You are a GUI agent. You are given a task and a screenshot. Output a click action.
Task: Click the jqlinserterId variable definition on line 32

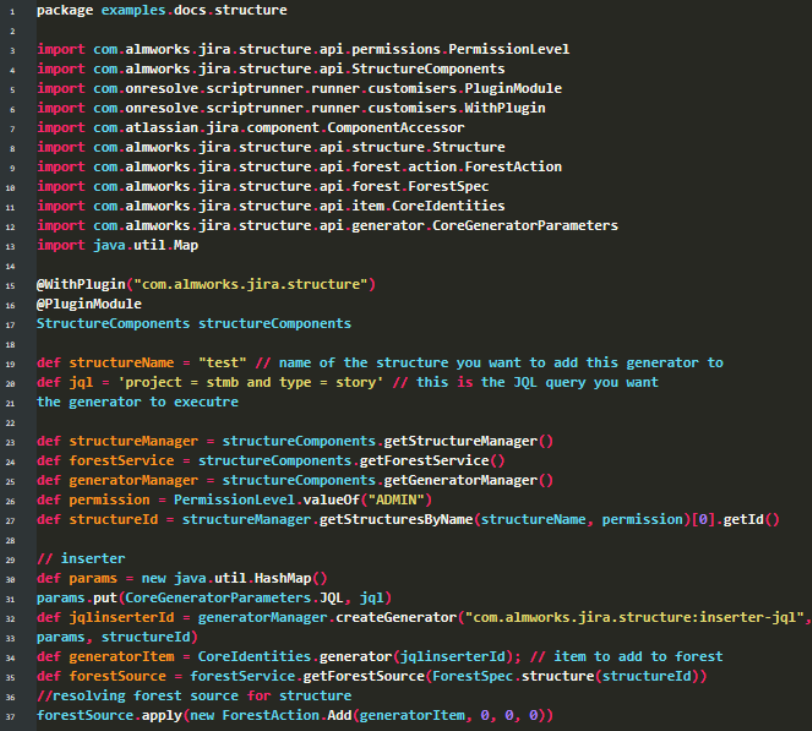pyautogui.click(x=121, y=618)
